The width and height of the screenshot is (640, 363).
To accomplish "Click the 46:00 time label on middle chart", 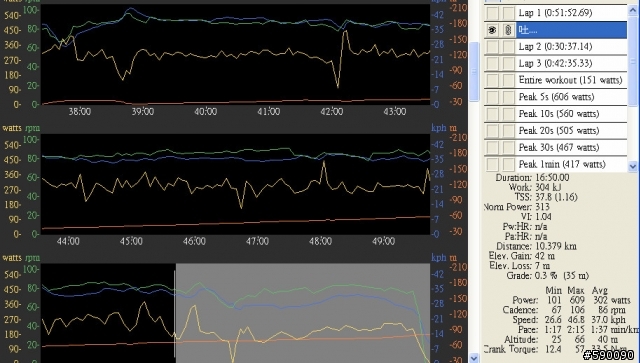I will pyautogui.click(x=194, y=241).
